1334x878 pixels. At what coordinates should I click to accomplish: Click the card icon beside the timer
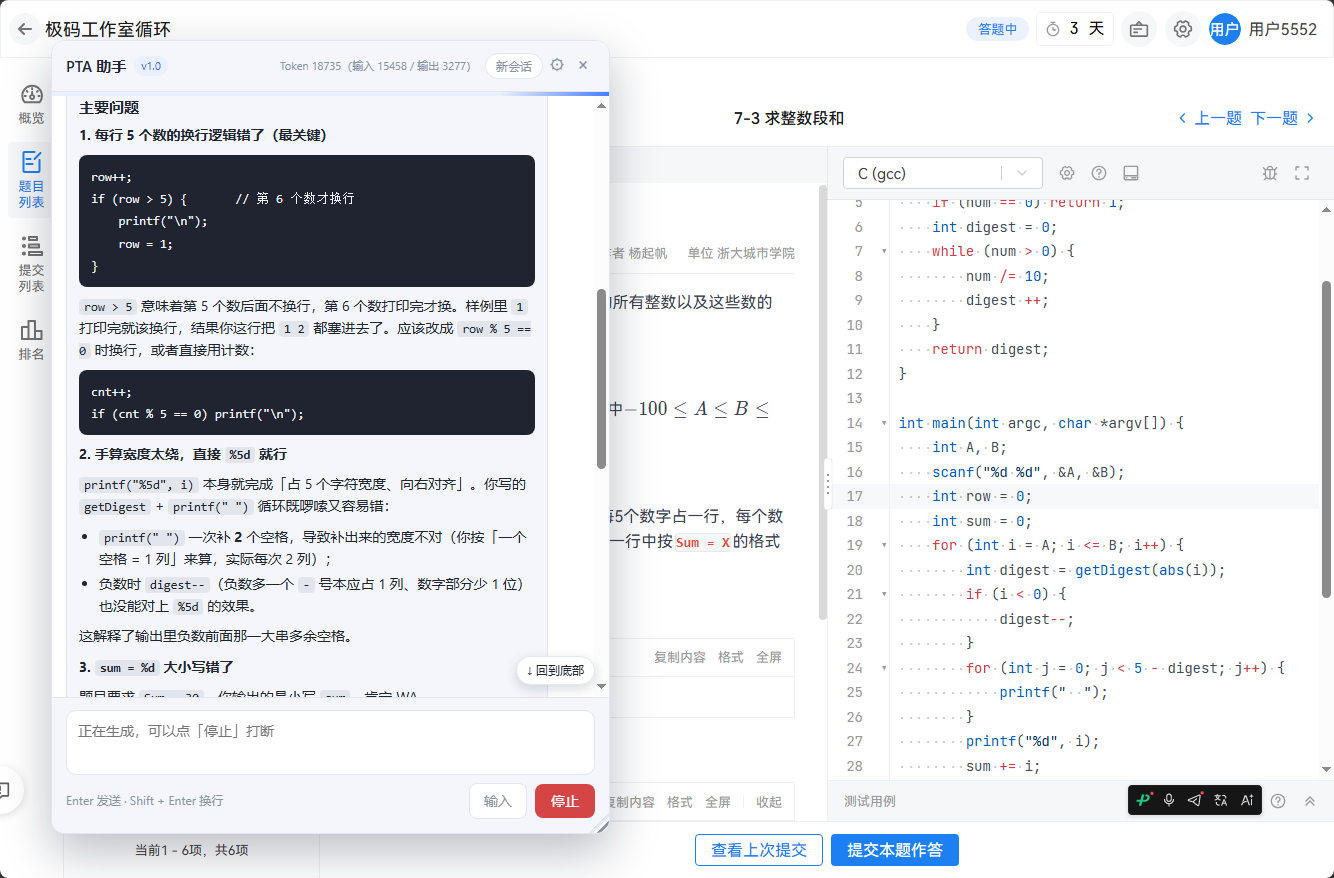click(x=1138, y=29)
